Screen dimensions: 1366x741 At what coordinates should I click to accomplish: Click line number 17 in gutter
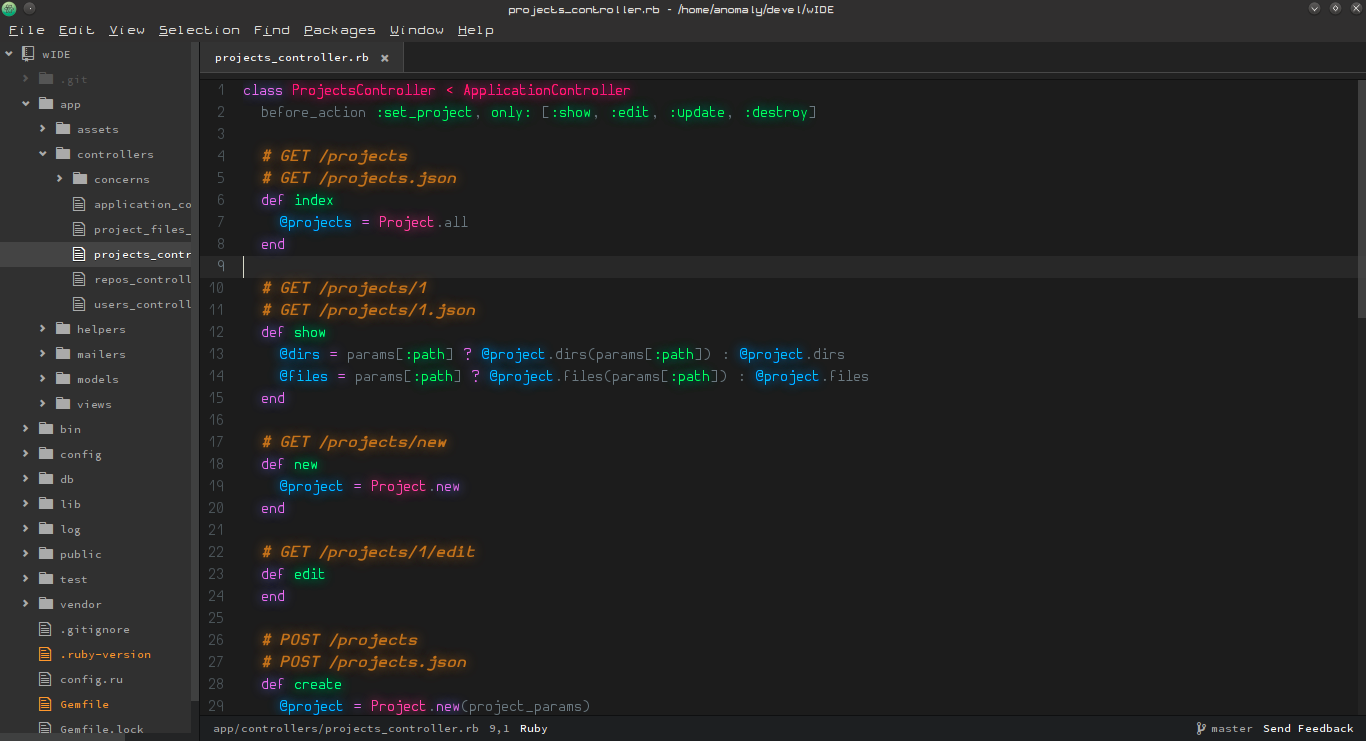pos(217,442)
